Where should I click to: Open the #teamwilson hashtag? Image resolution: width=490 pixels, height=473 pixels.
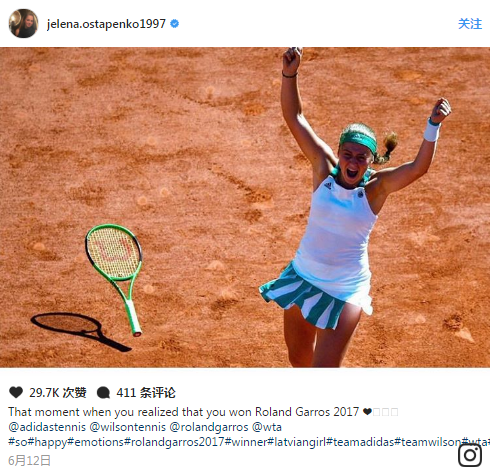[x=428, y=442]
